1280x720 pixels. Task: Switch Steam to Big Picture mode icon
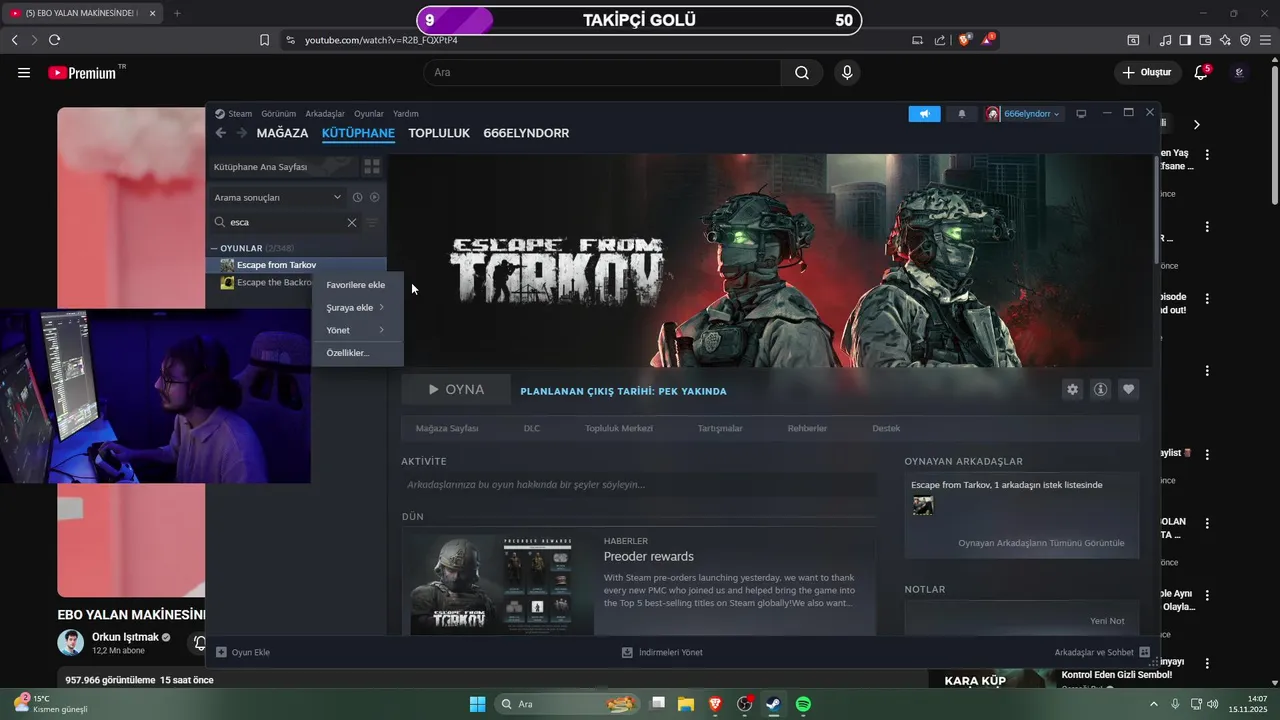[1081, 114]
